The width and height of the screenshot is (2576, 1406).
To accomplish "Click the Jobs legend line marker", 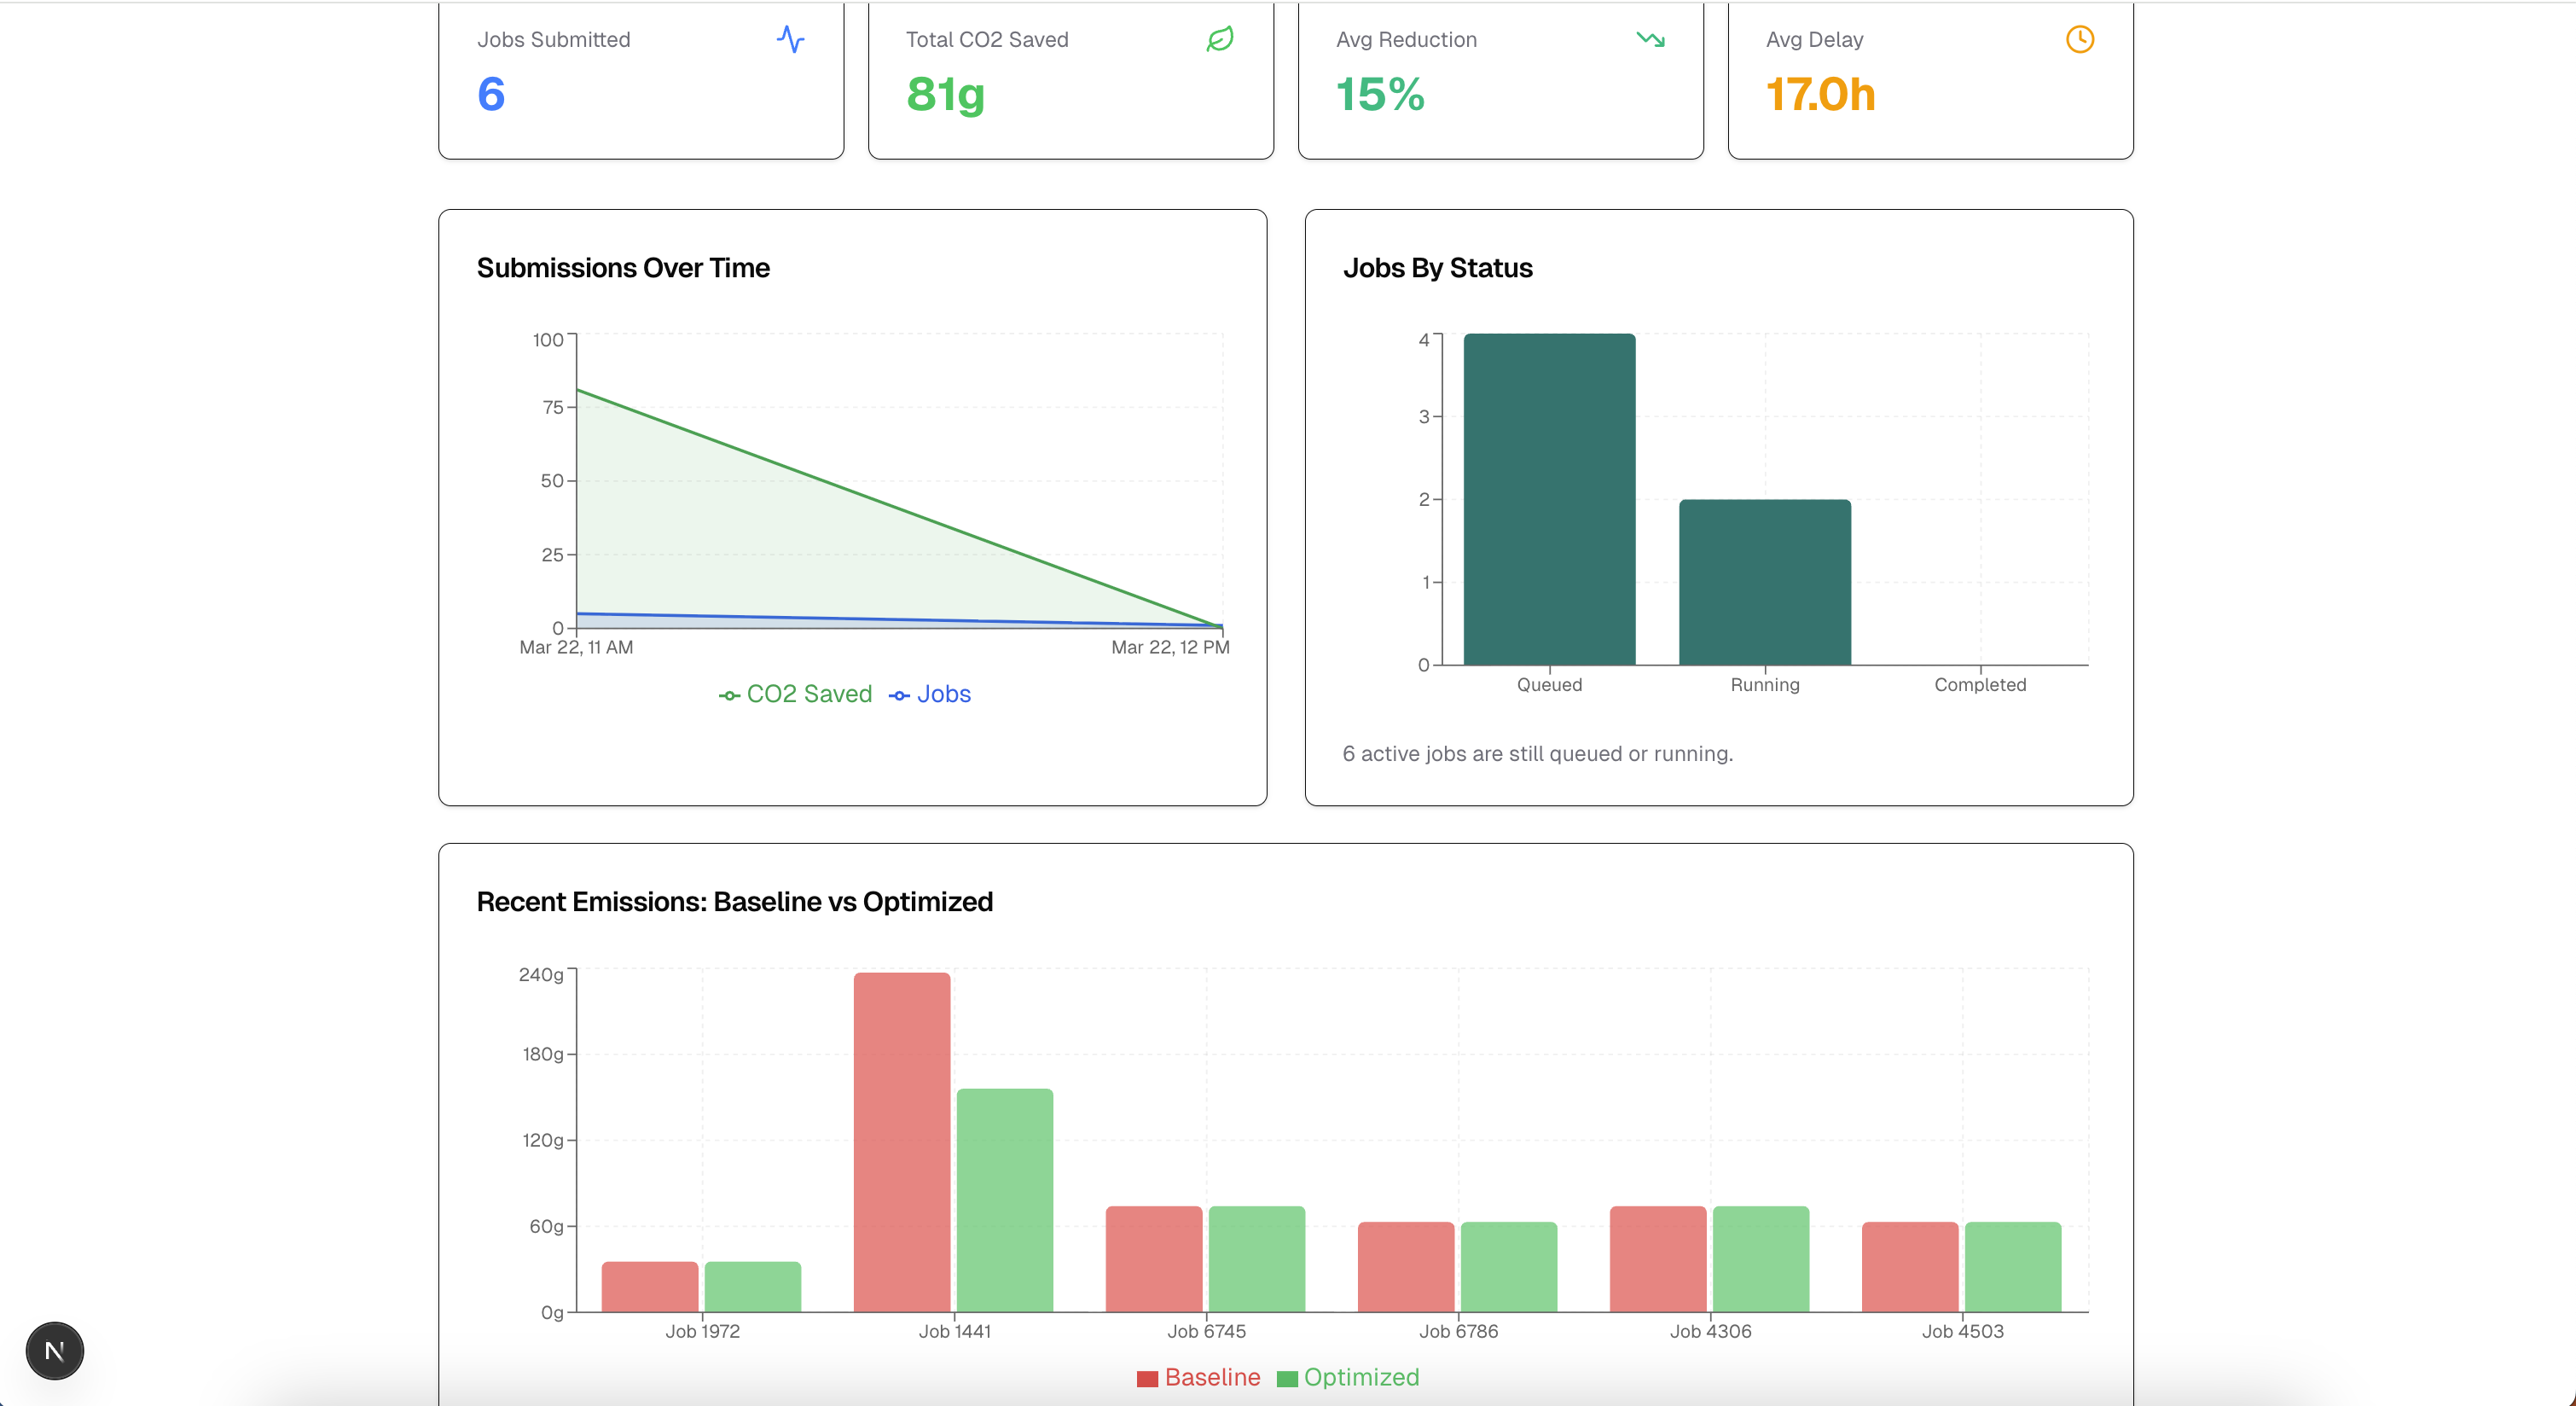I will 899,696.
